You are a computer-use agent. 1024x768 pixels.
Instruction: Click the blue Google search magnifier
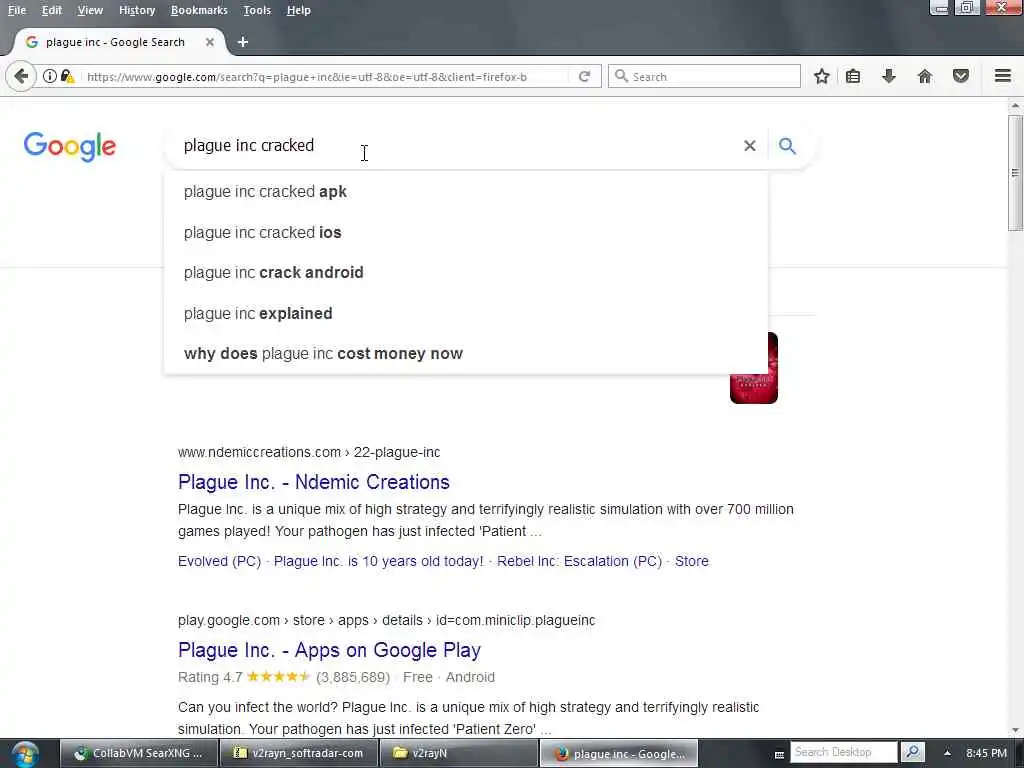(787, 146)
